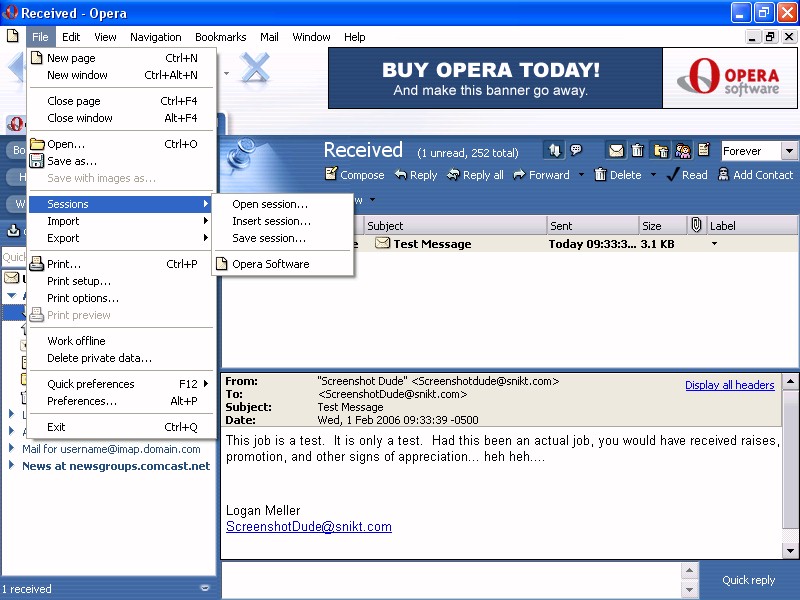Sort by the Subject column header

455,226
